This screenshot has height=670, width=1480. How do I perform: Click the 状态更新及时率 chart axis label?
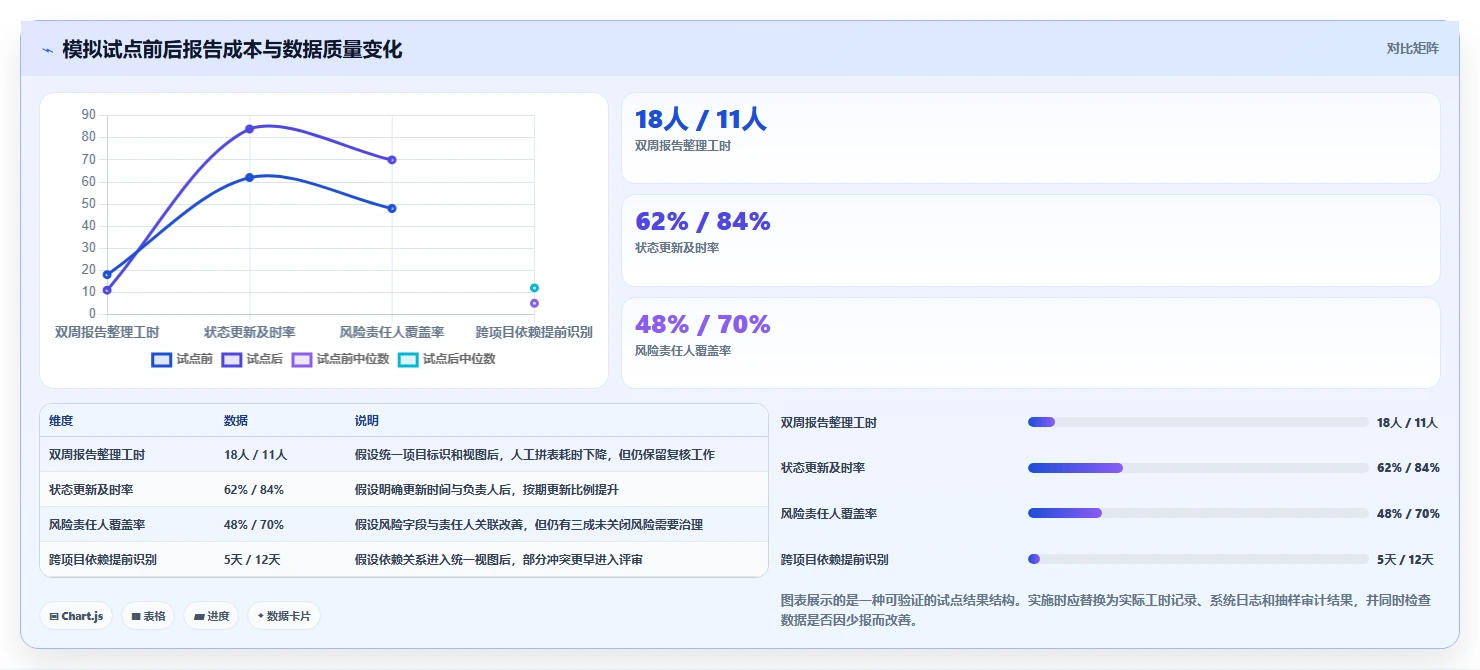coord(249,332)
